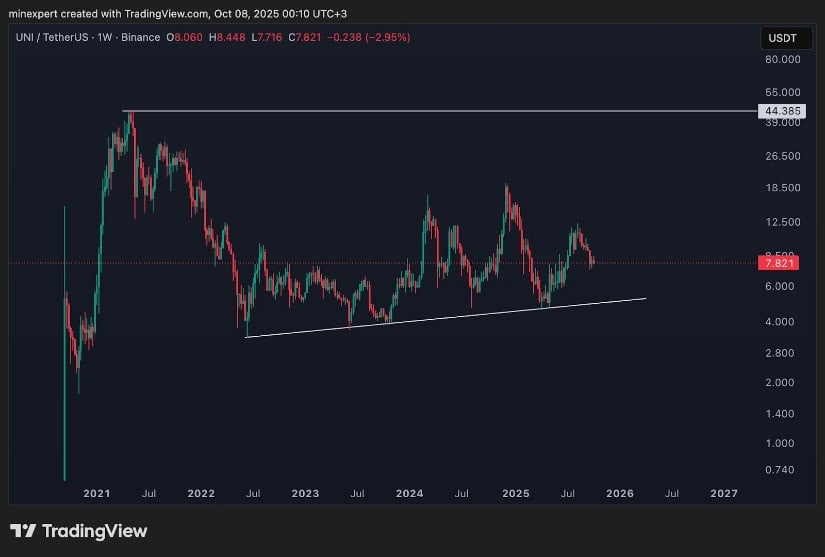
Task: Select the 44.385 horizontal line price label
Action: coord(781,111)
